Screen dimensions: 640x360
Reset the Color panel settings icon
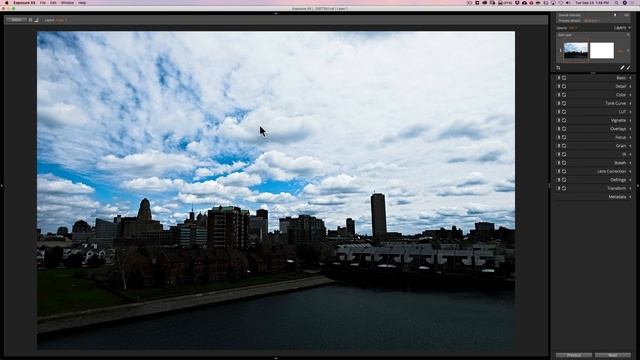564,95
